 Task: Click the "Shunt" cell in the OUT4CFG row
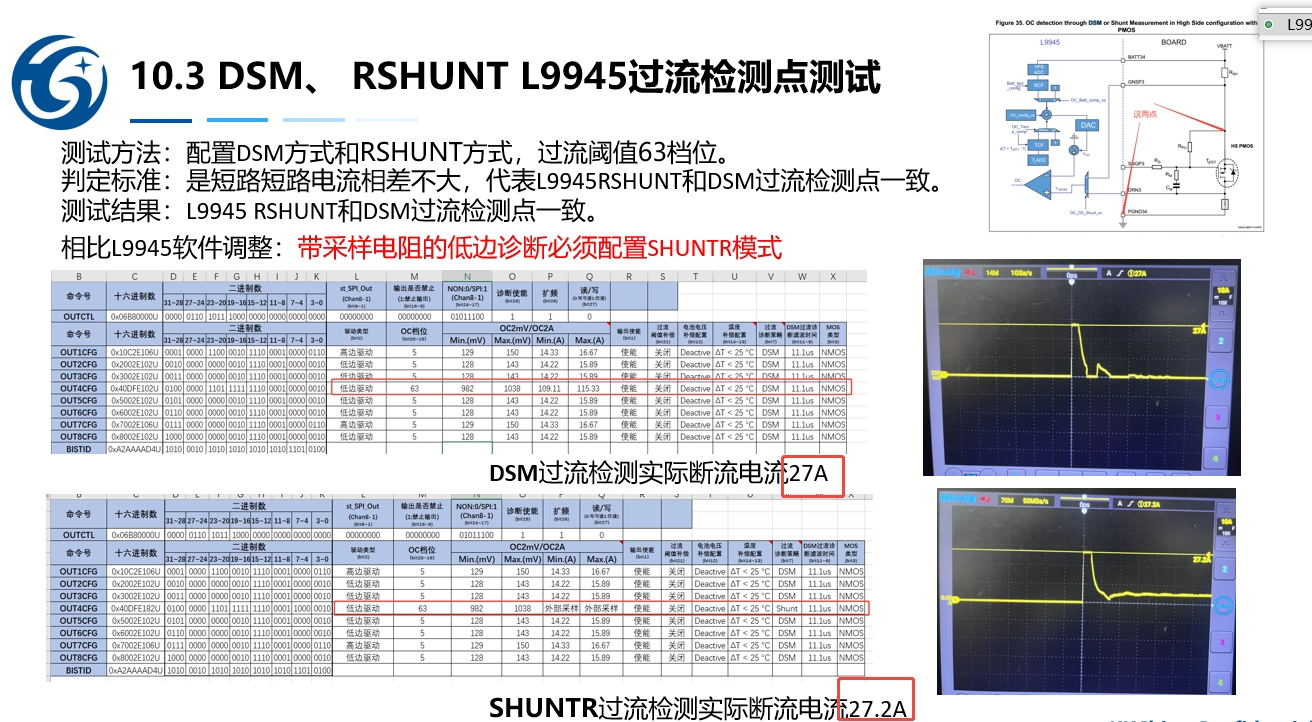[x=787, y=608]
